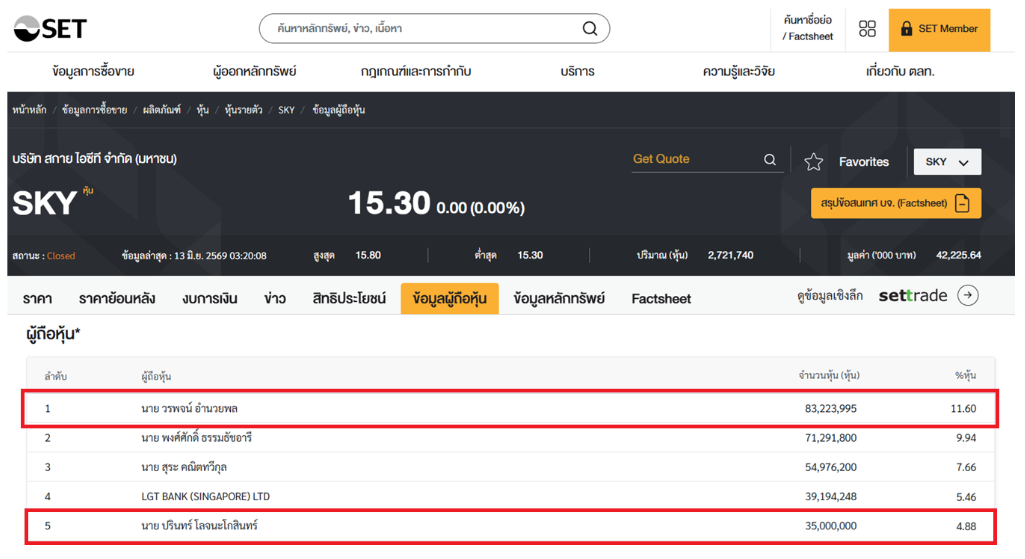Viewport: 1025px width, 559px height.
Task: Open the ข้อมูลการซื้อขาย menu
Action: (93, 71)
